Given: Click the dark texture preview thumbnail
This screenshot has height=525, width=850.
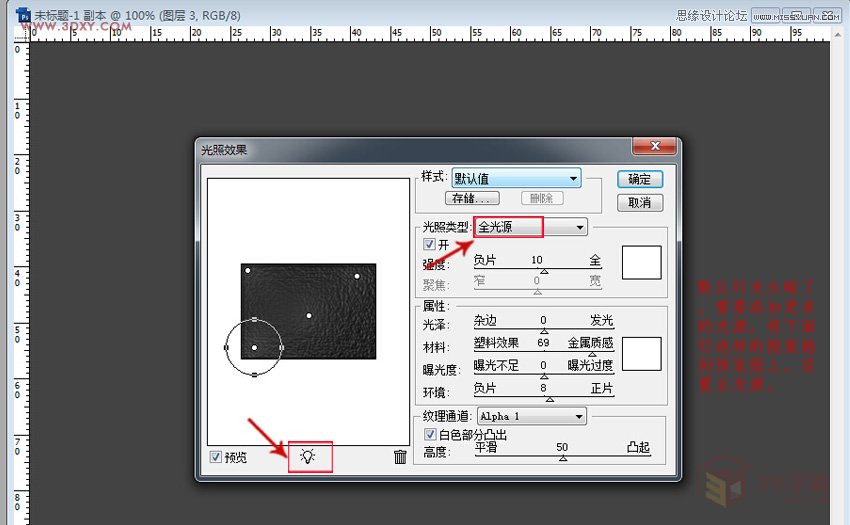Looking at the screenshot, I should click(x=308, y=311).
